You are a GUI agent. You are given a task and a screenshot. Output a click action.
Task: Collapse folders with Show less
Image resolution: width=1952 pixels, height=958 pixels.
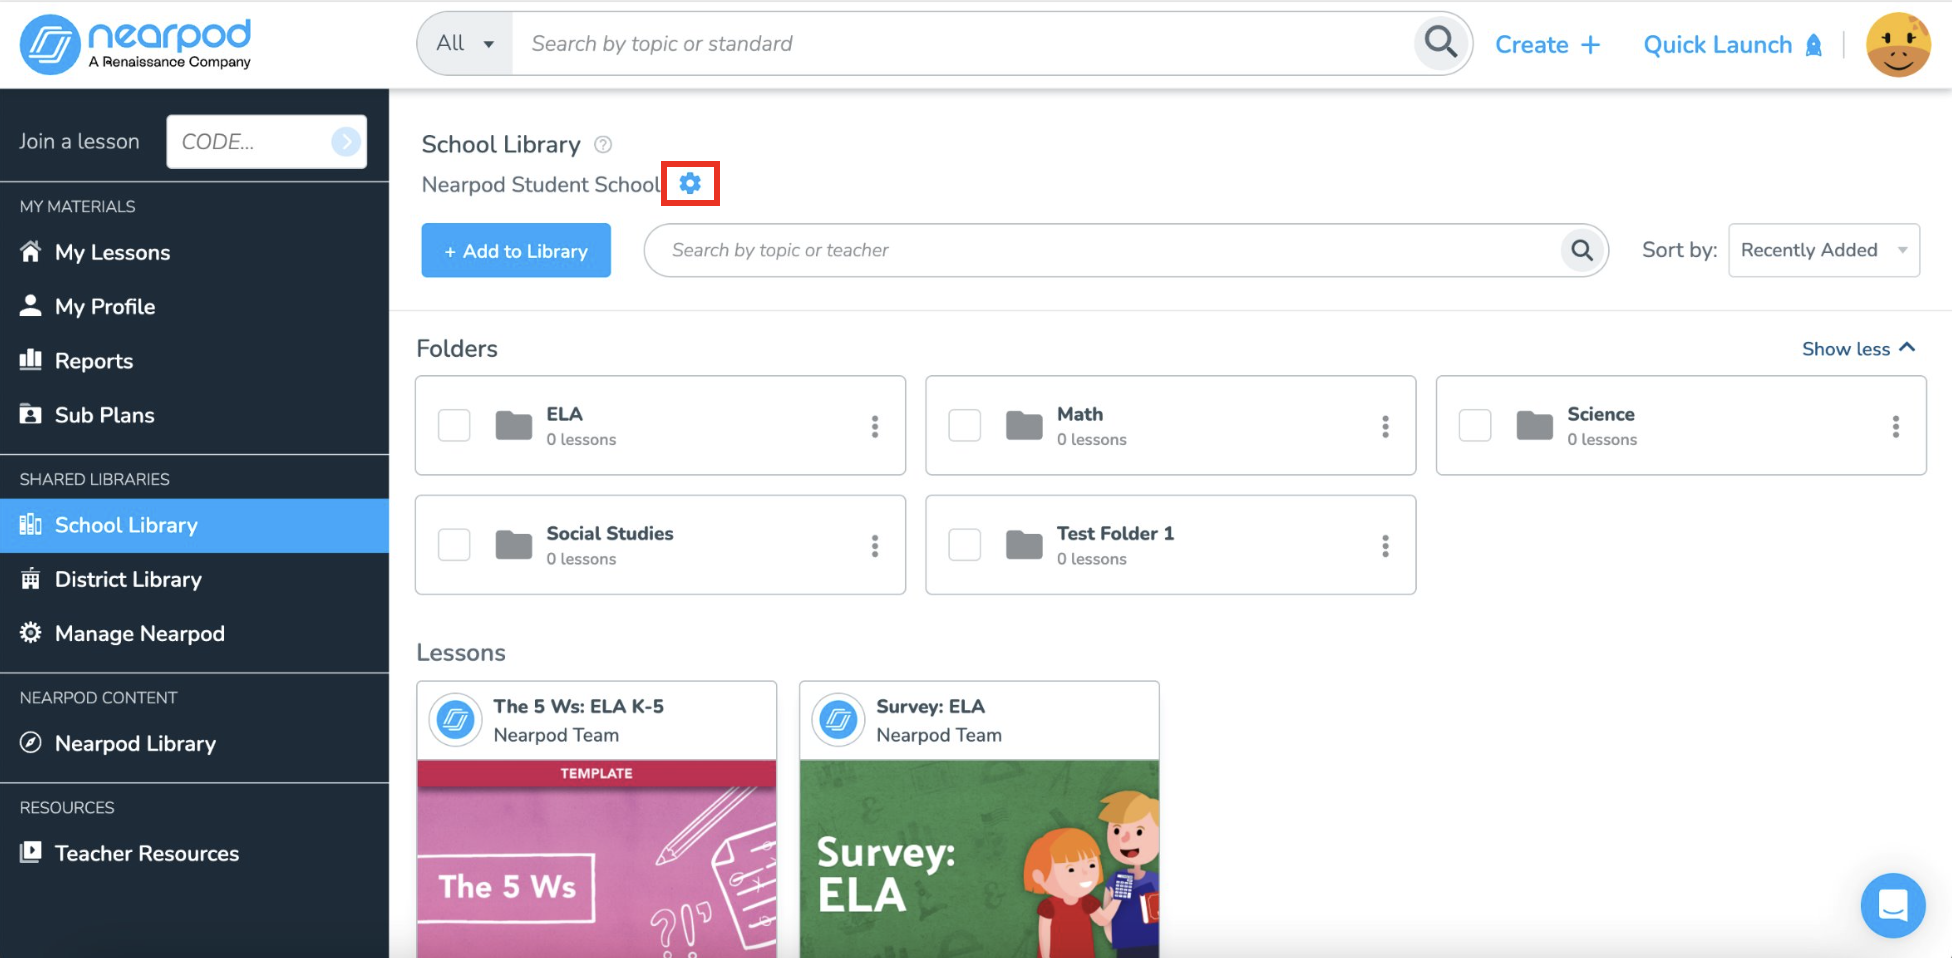(x=1859, y=349)
